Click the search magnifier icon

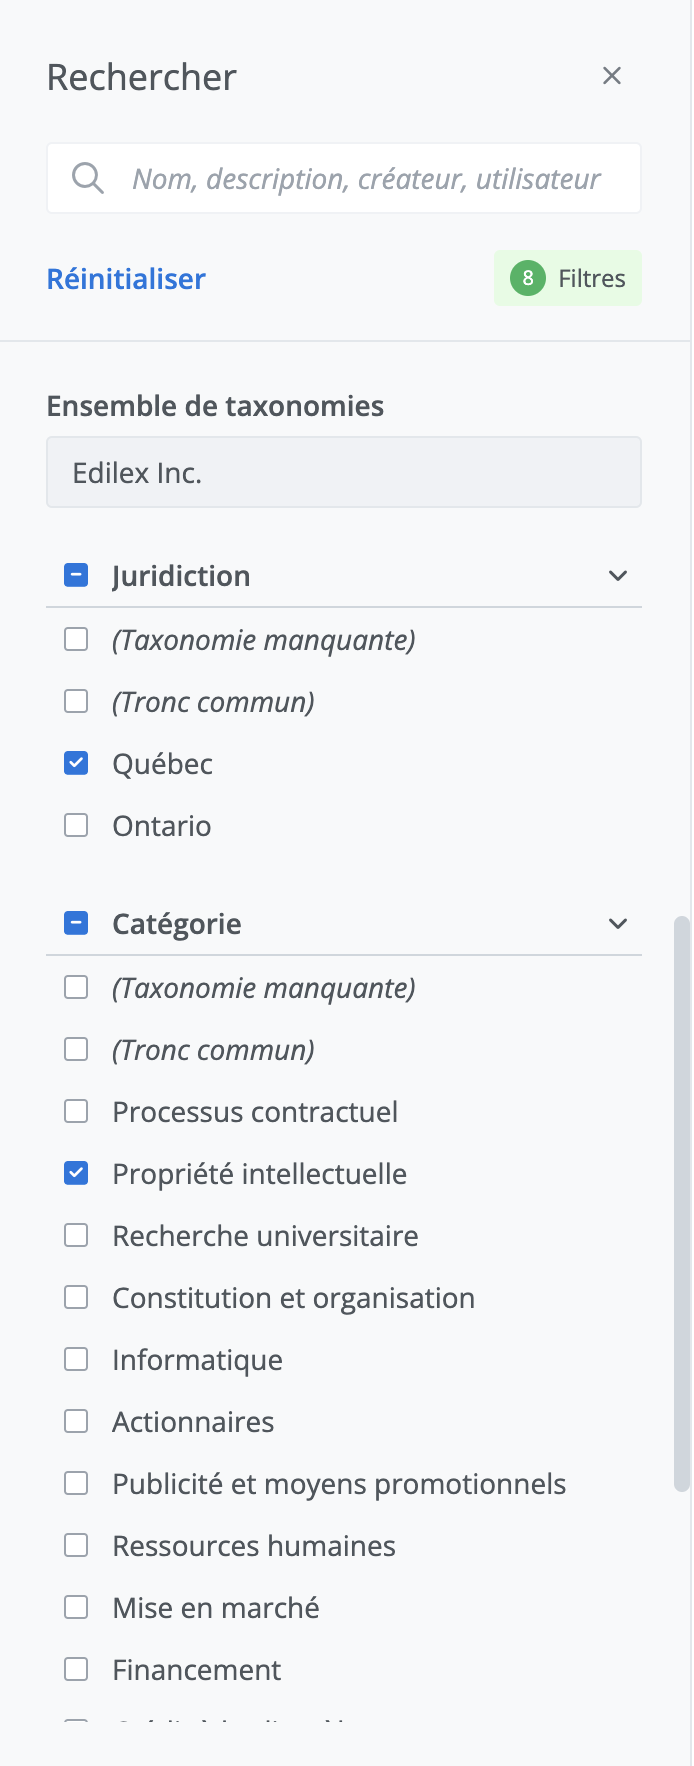pos(88,179)
